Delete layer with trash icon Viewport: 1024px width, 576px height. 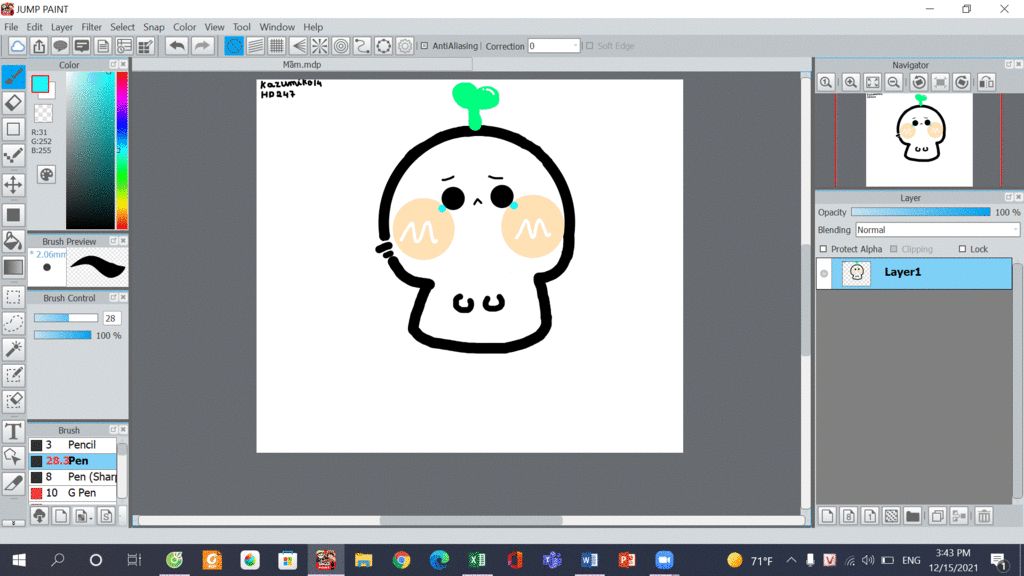click(984, 516)
